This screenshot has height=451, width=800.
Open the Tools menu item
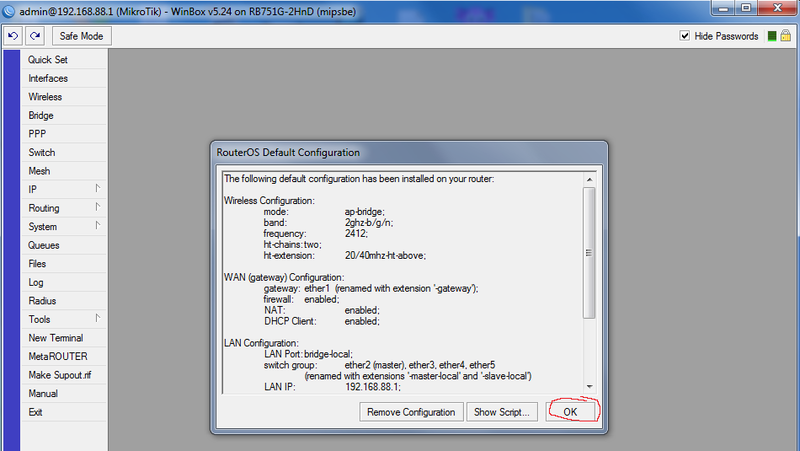(64, 319)
